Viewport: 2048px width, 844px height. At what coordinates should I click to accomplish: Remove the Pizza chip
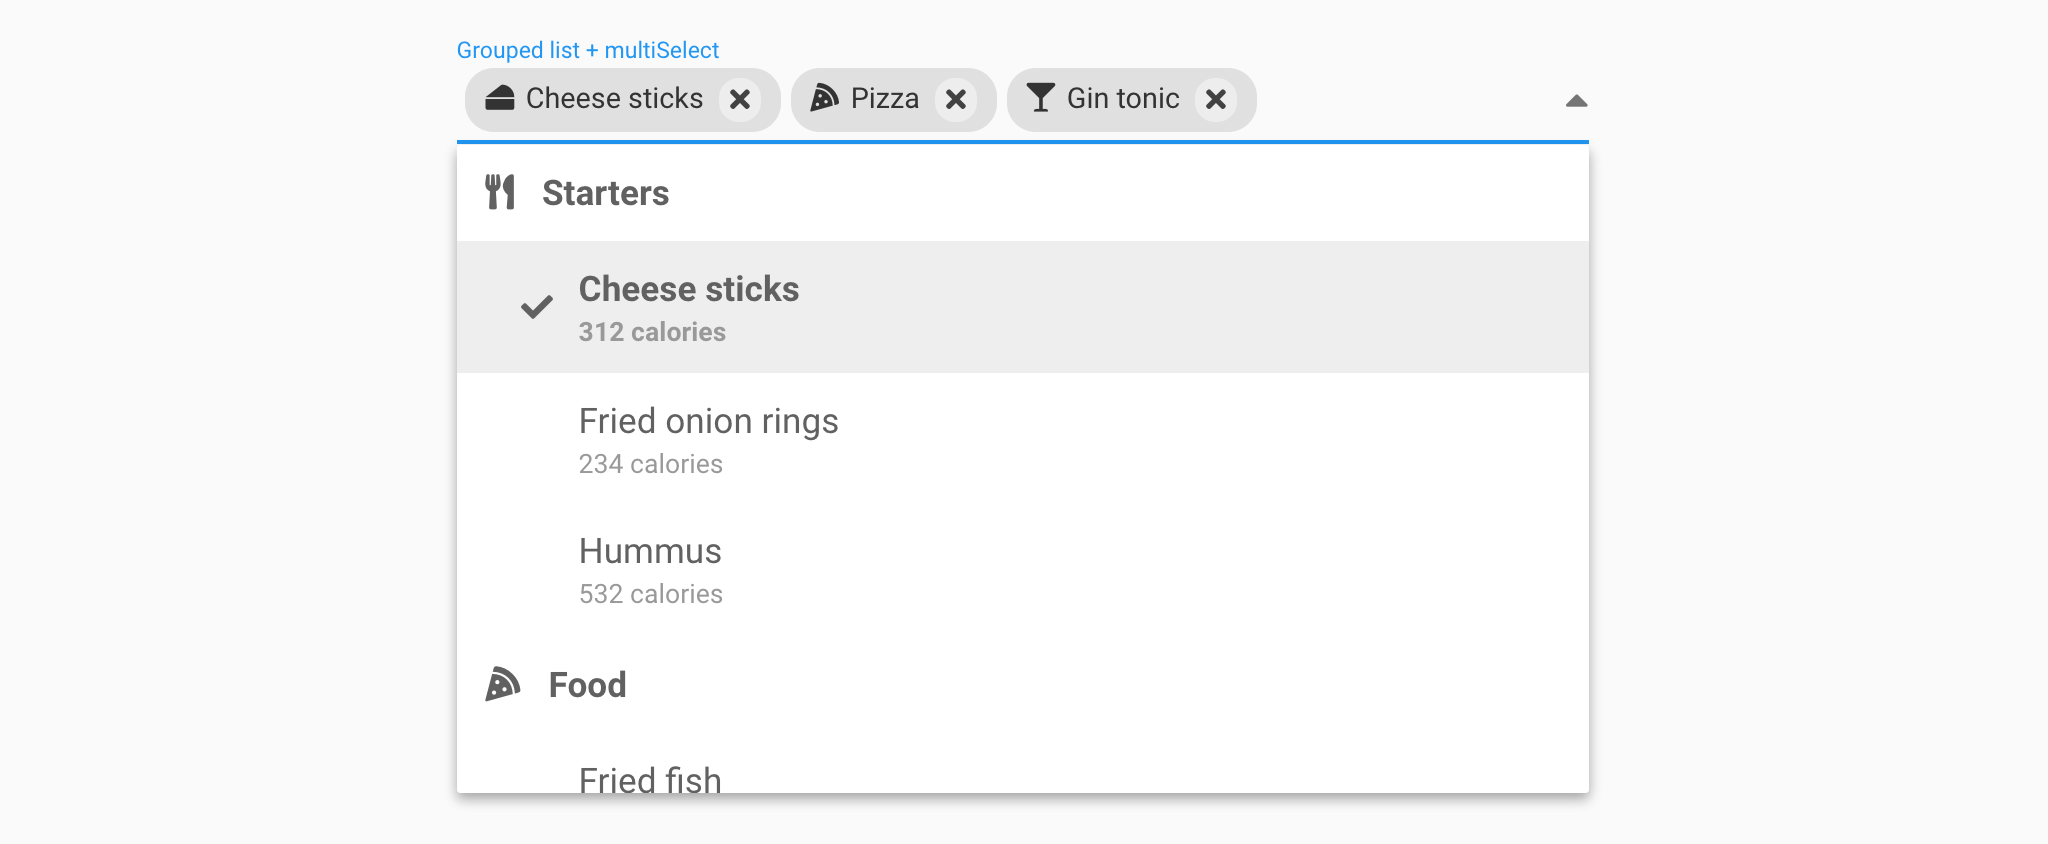(957, 99)
